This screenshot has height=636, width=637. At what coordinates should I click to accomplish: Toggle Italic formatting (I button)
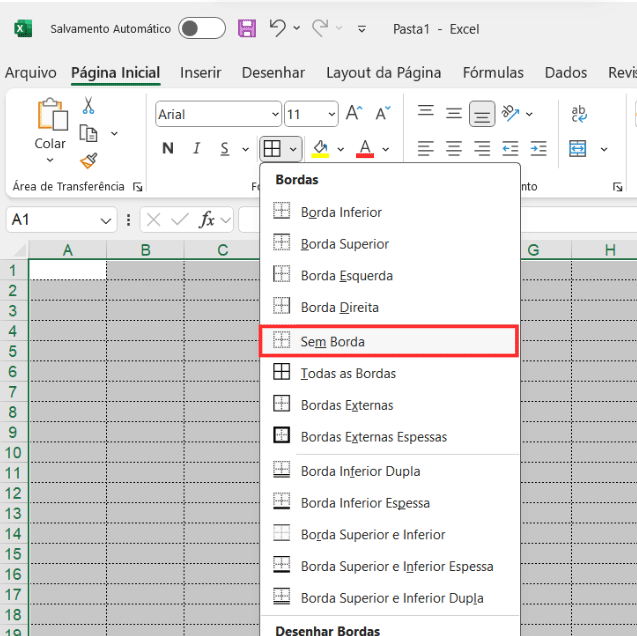tap(196, 149)
